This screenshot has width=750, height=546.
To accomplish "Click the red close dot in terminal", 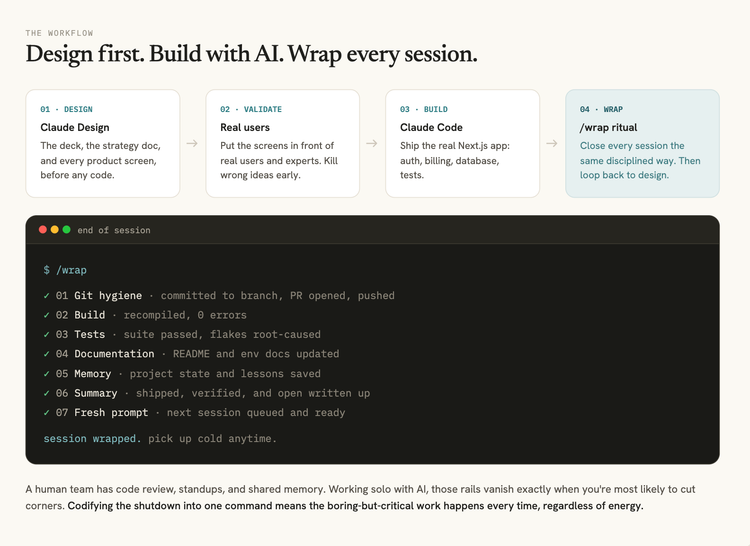I will click(43, 229).
